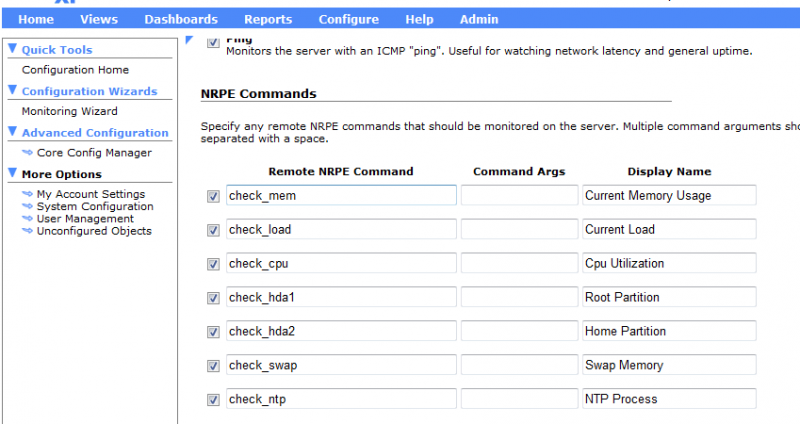The image size is (800, 424).
Task: Click arrow icon beside User Management
Action: click(28, 218)
